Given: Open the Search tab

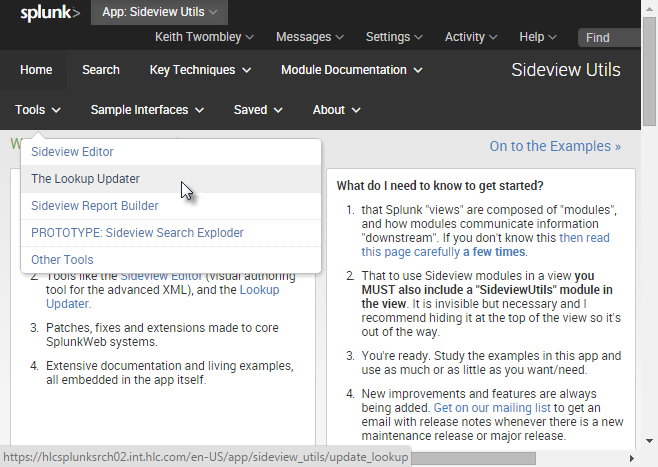Looking at the screenshot, I should (101, 70).
